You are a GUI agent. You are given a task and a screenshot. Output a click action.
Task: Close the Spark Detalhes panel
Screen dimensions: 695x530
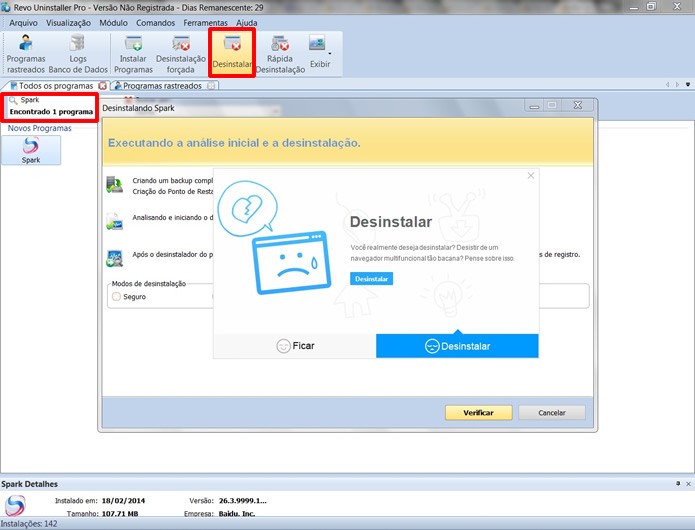click(688, 483)
